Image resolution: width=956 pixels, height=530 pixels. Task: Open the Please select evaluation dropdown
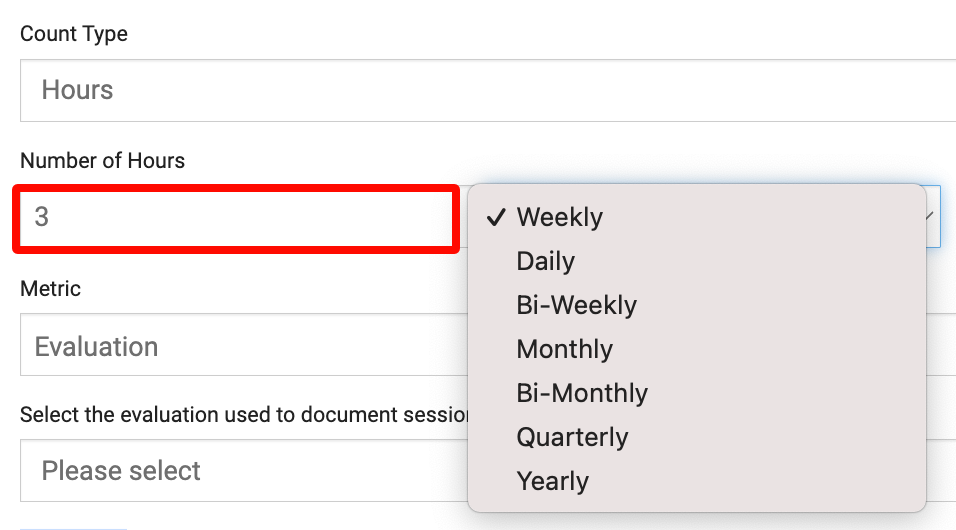240,471
